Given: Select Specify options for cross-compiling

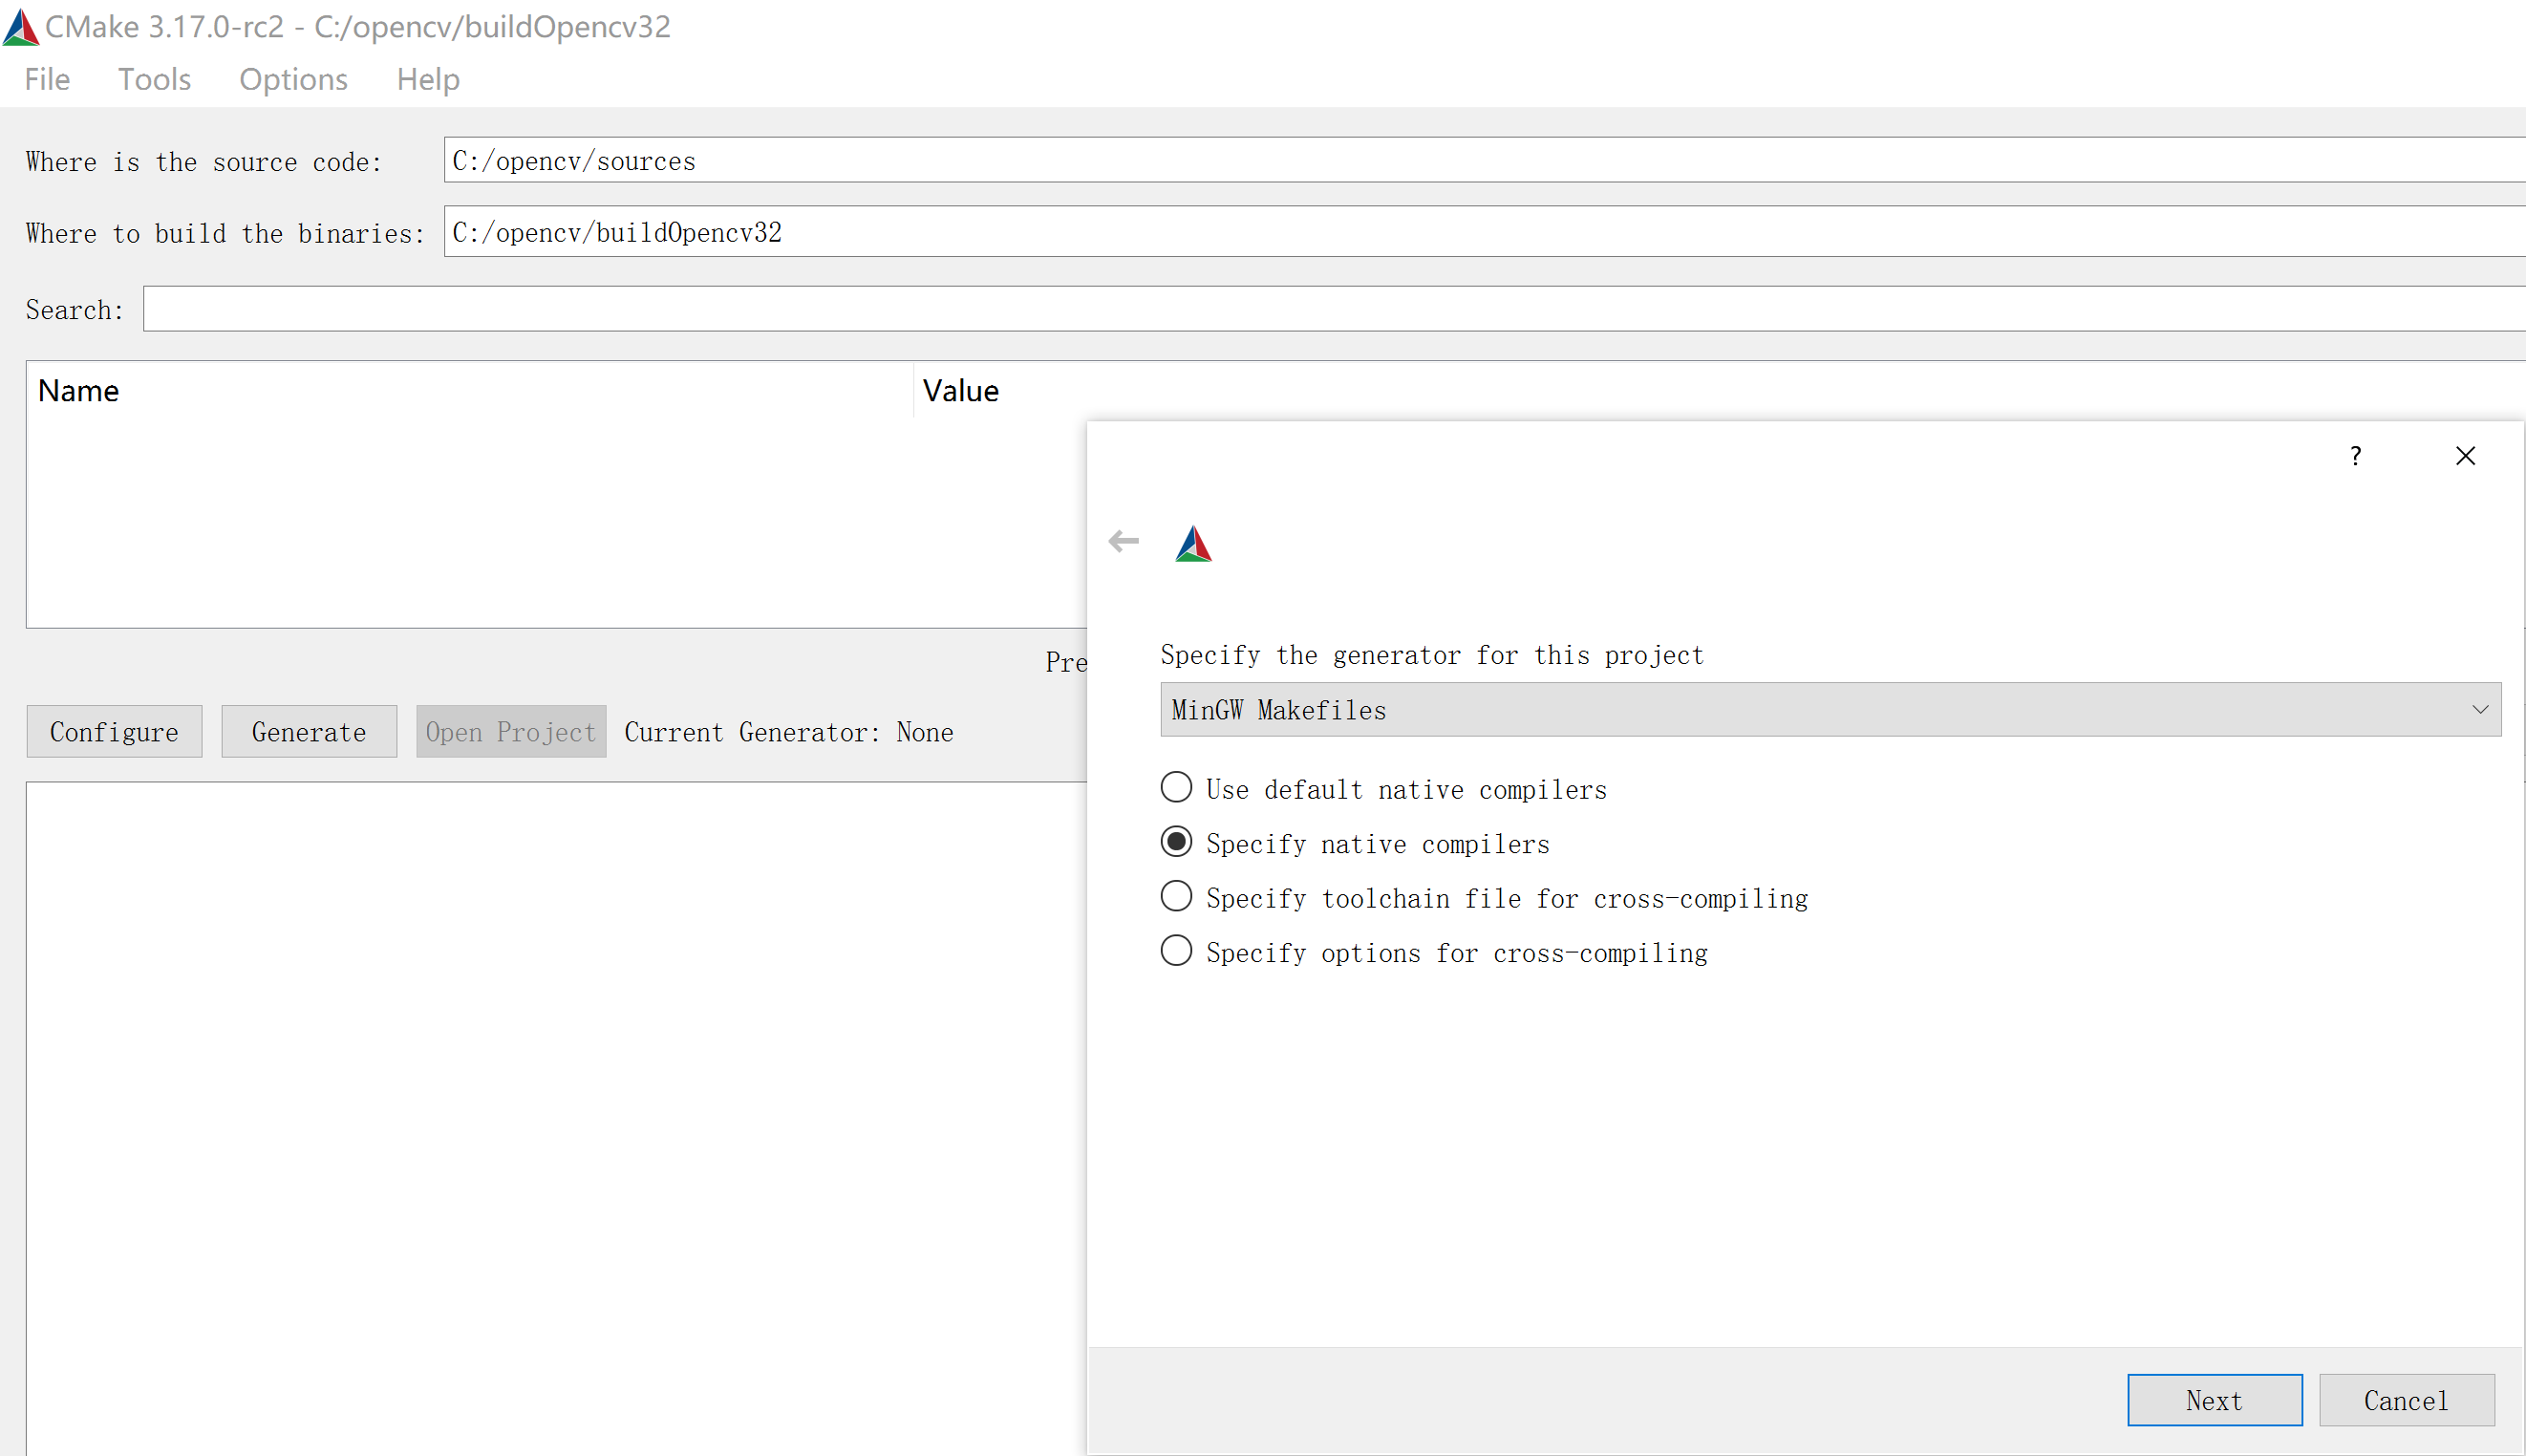Looking at the screenshot, I should point(1176,950).
